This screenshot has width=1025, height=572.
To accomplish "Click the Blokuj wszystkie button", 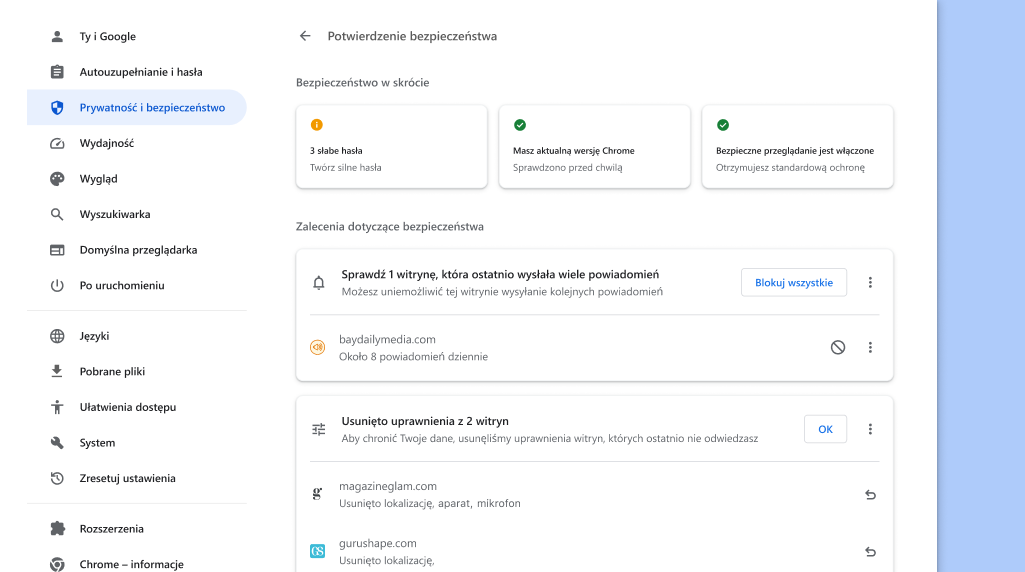I will (x=794, y=282).
